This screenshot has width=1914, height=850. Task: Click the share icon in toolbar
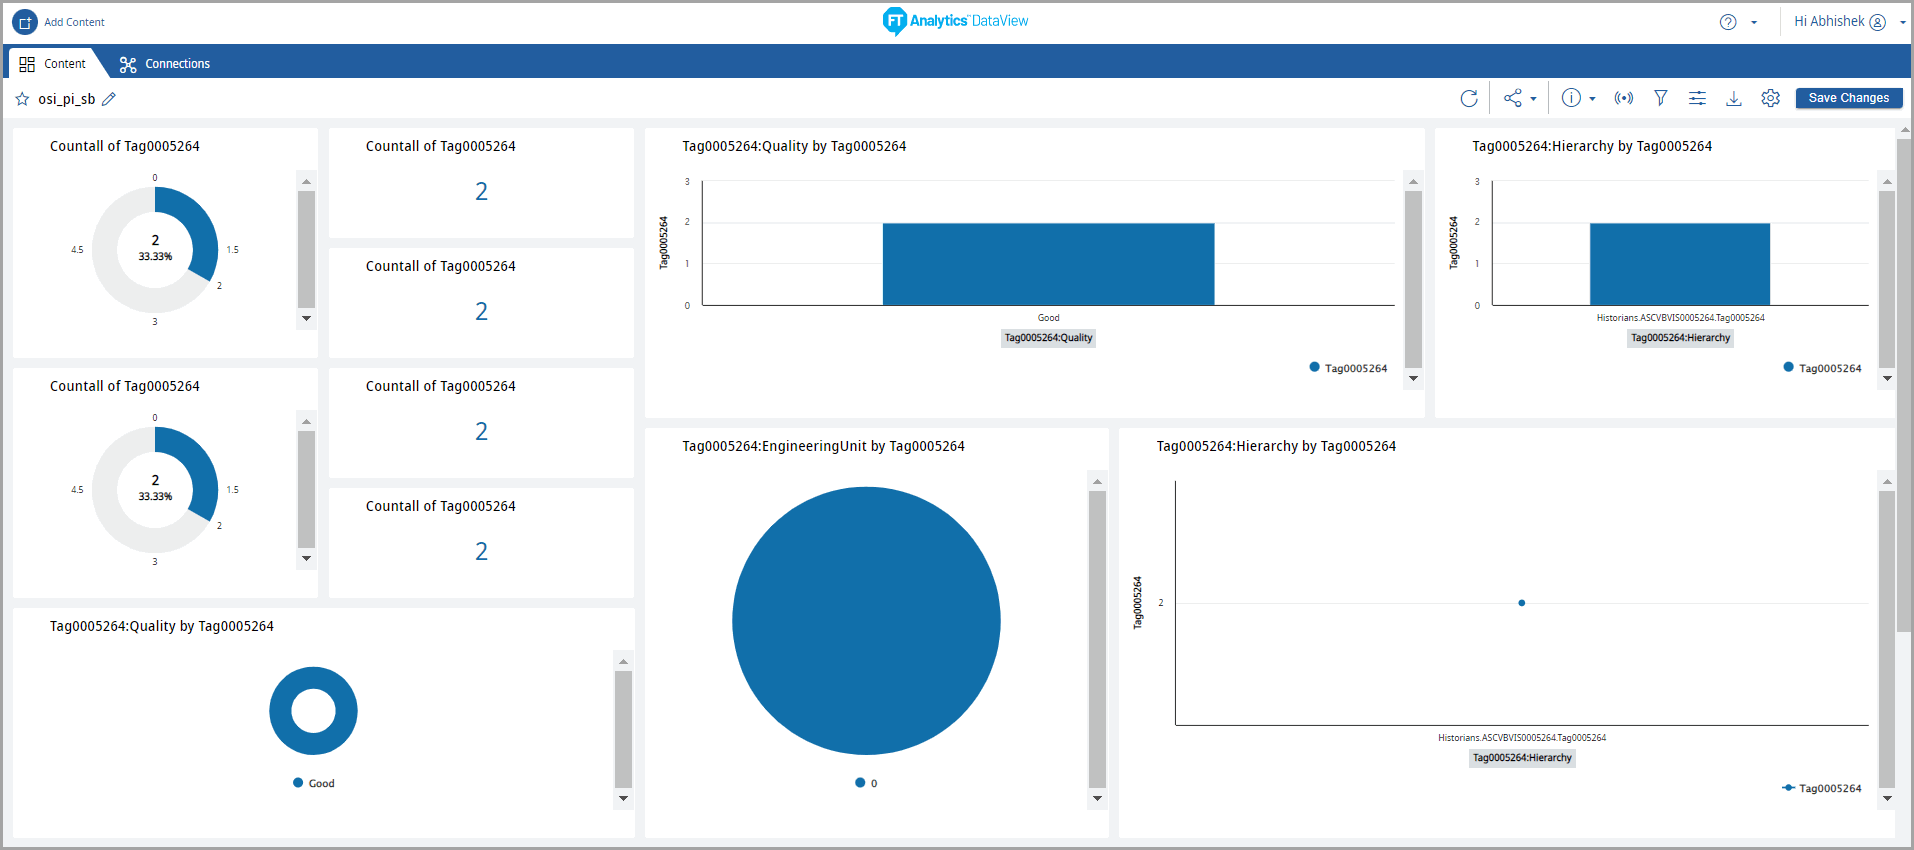pyautogui.click(x=1512, y=98)
